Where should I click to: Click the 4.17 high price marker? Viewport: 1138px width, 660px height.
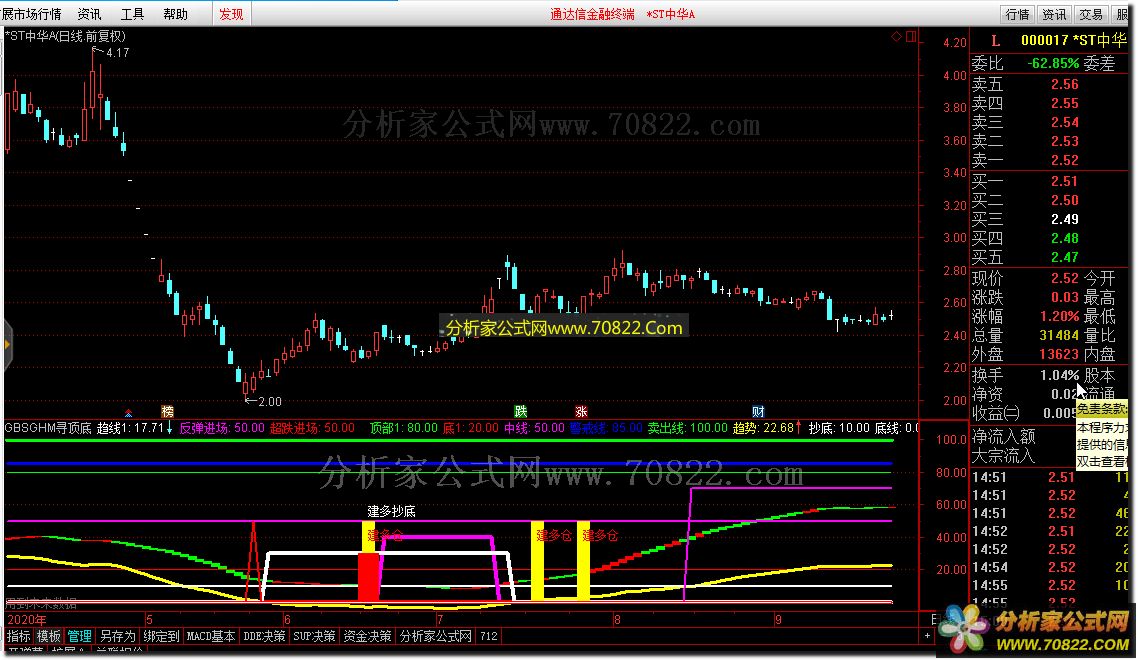(x=117, y=53)
